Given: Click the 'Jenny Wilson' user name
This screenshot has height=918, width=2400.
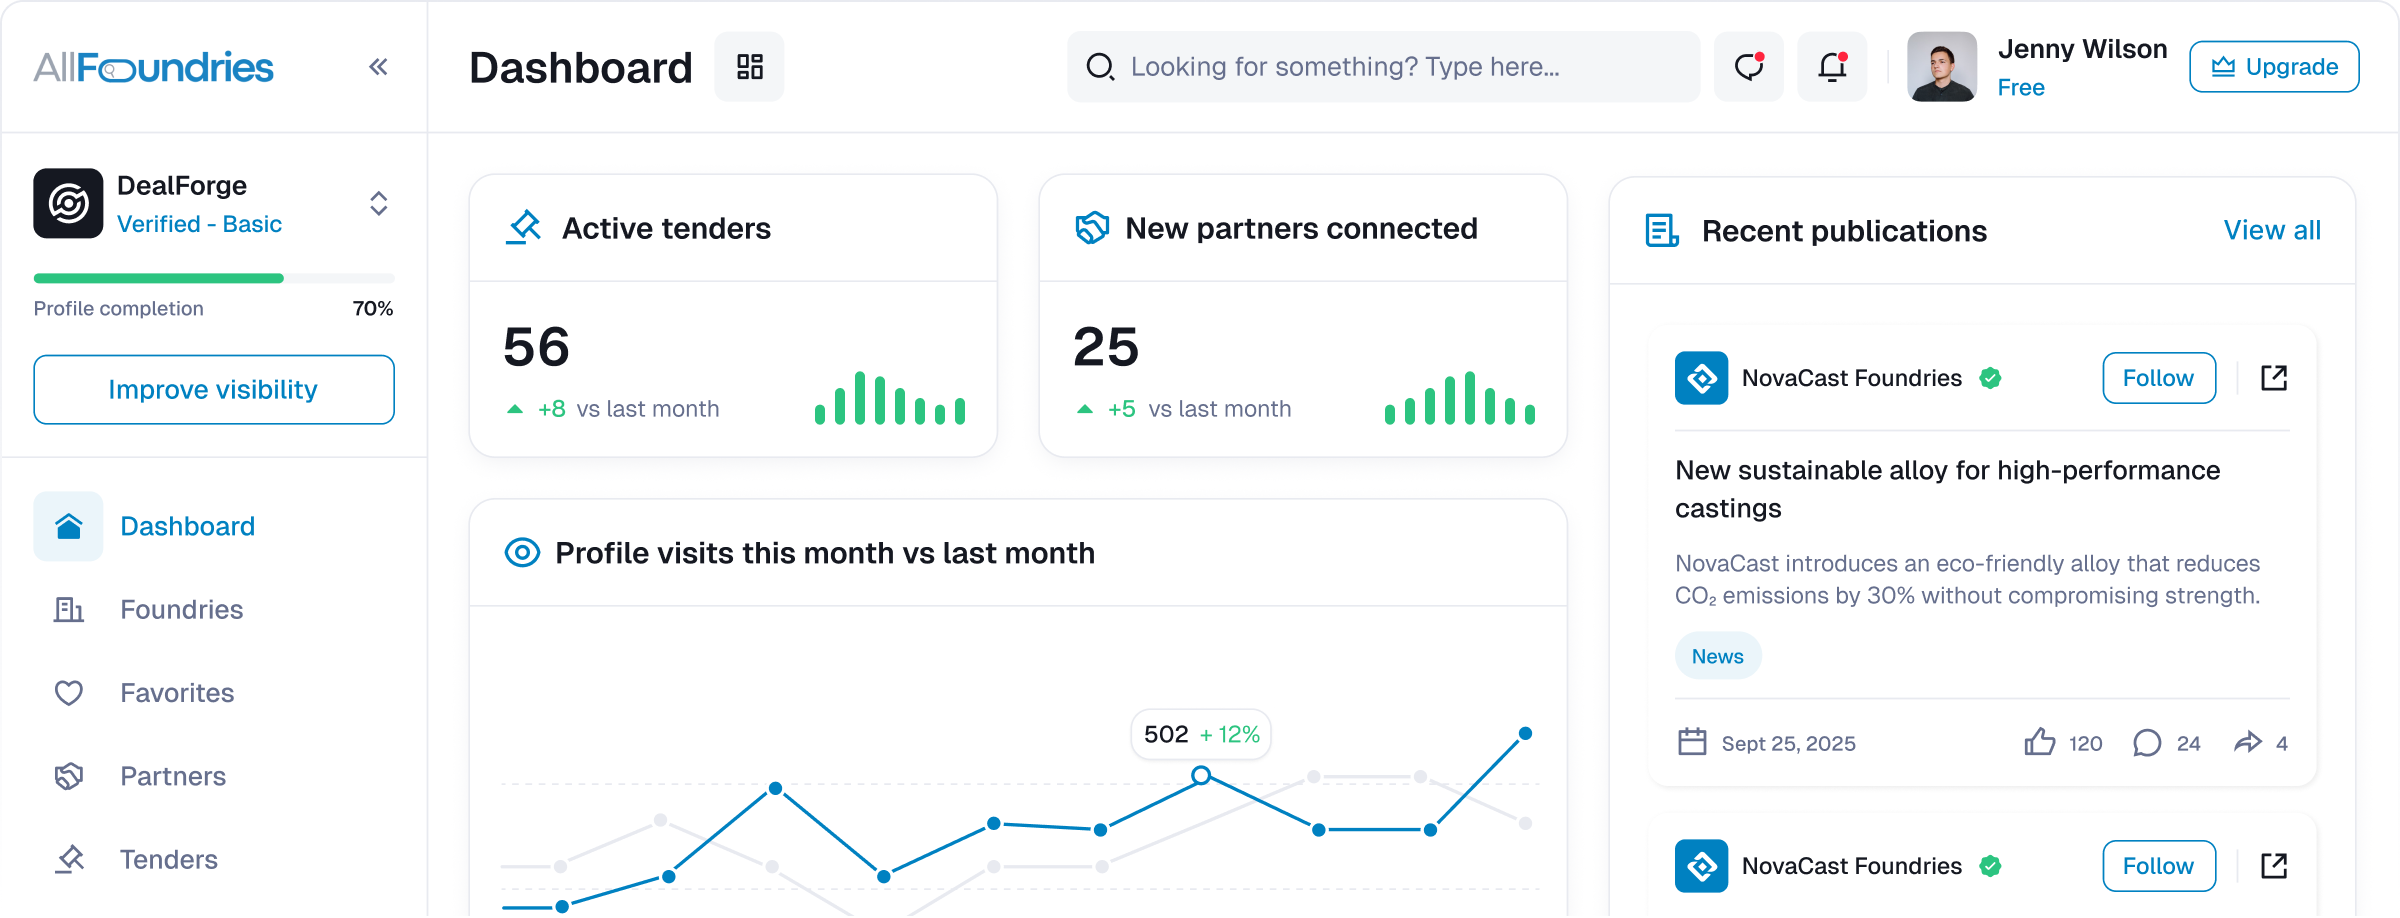Looking at the screenshot, I should point(2082,49).
